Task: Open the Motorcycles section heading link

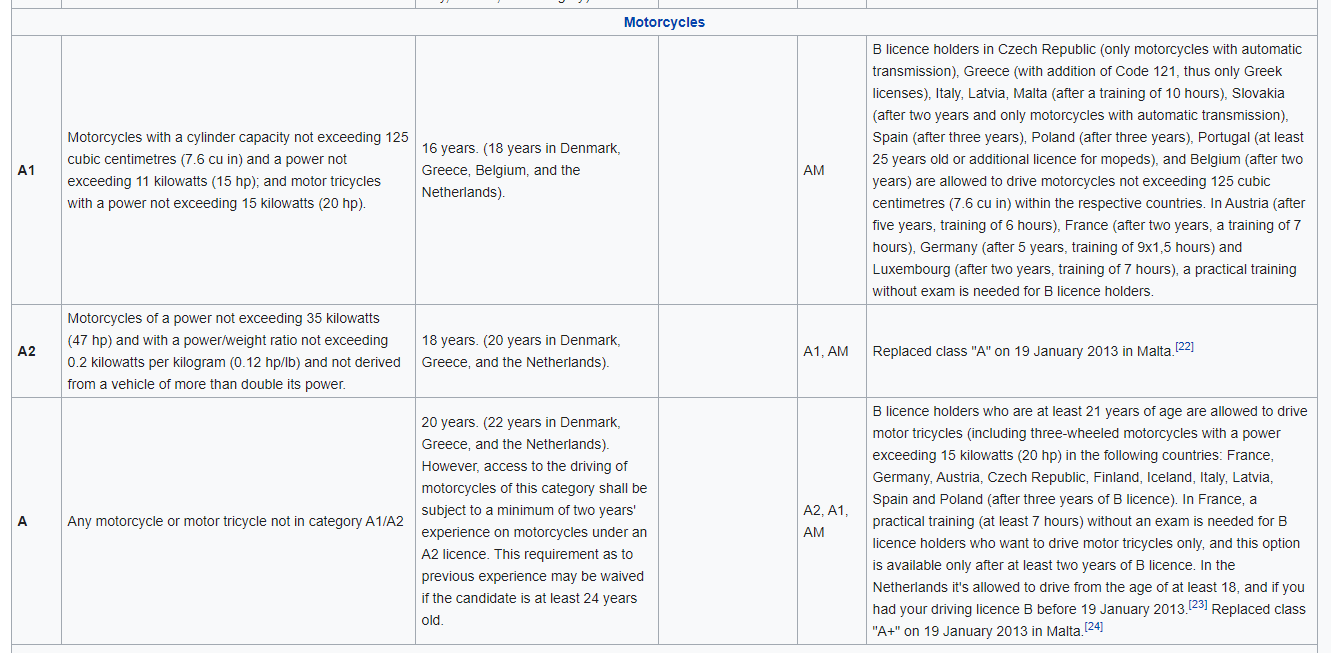Action: pos(664,22)
